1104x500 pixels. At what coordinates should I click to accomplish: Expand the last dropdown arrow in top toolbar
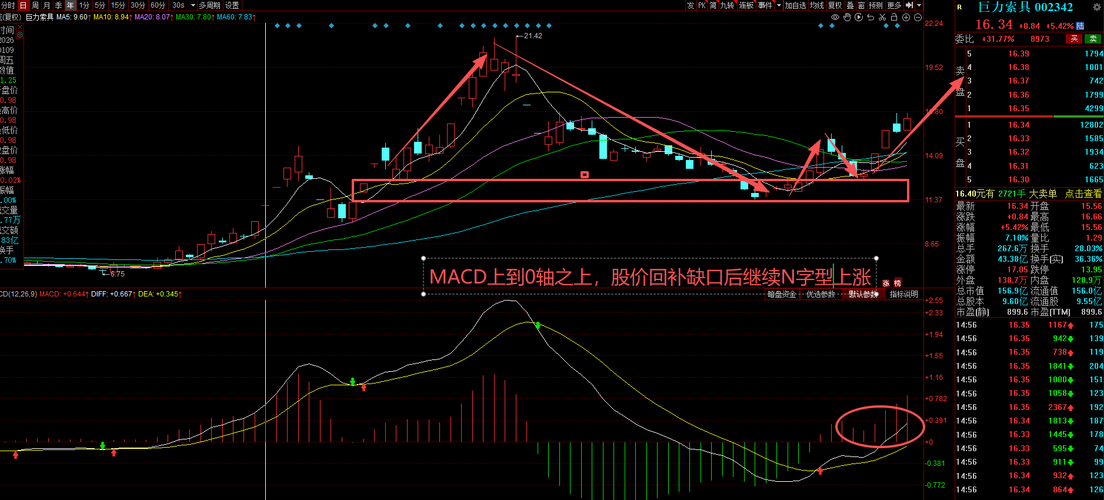(919, 6)
